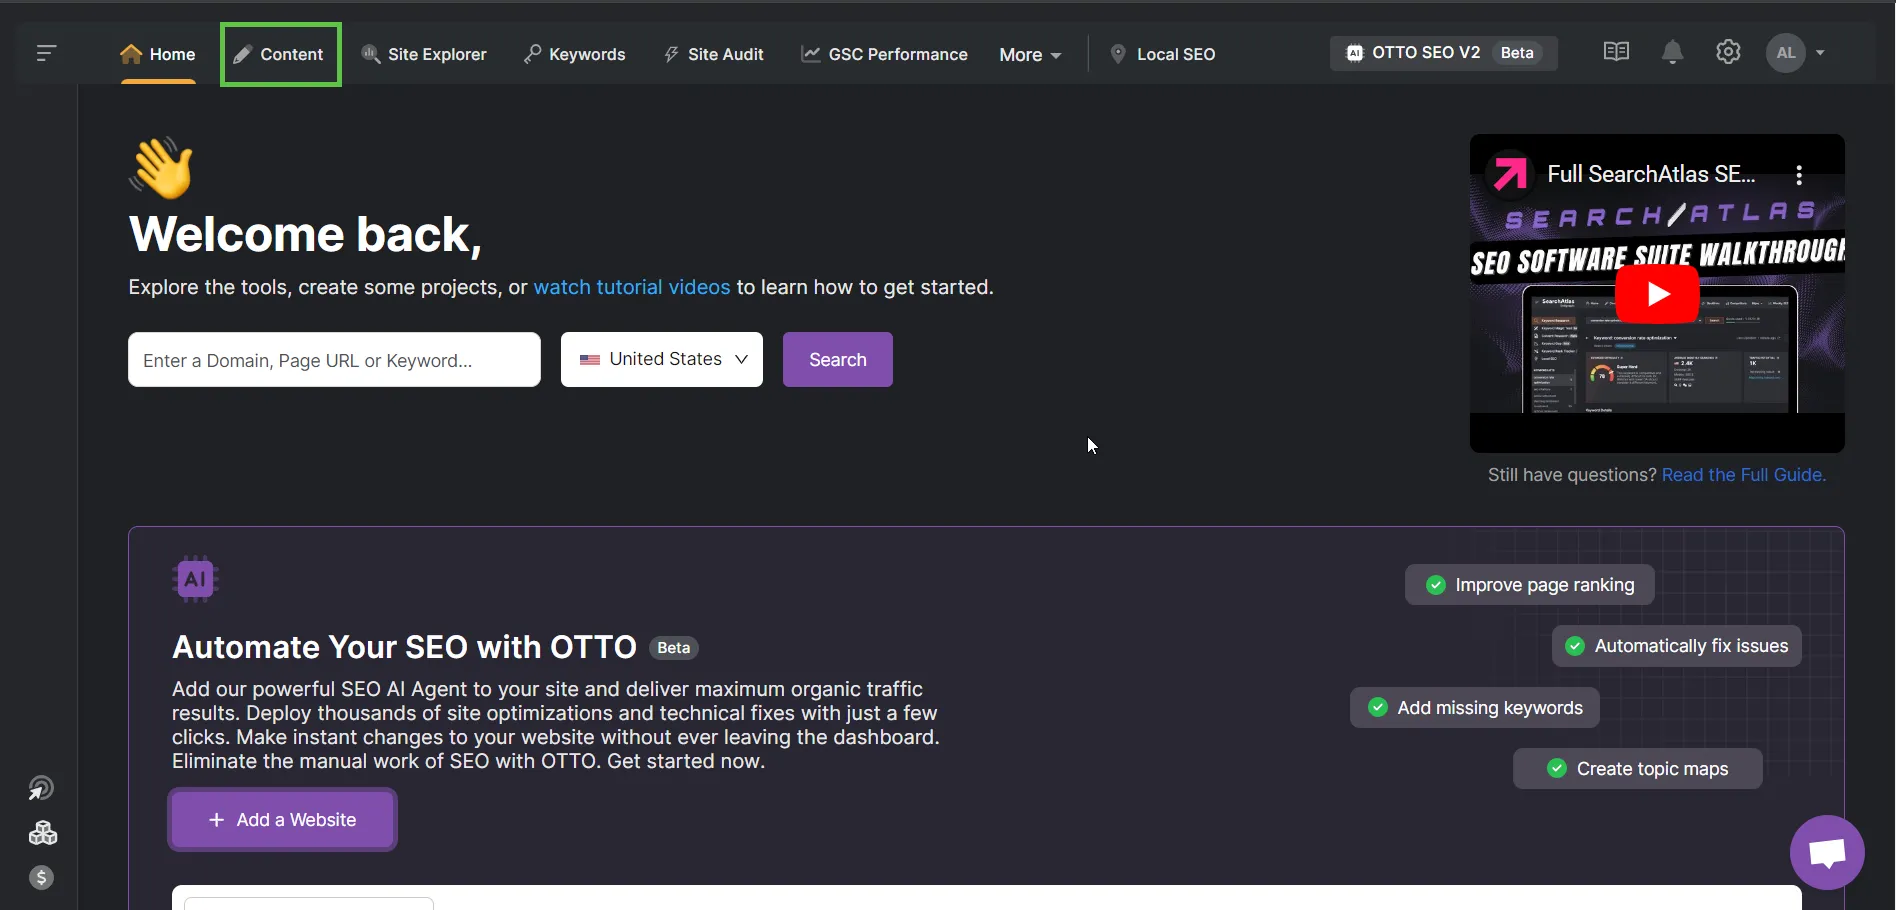Open the knowledge base book icon
Viewport: 1896px width, 910px height.
[1616, 52]
